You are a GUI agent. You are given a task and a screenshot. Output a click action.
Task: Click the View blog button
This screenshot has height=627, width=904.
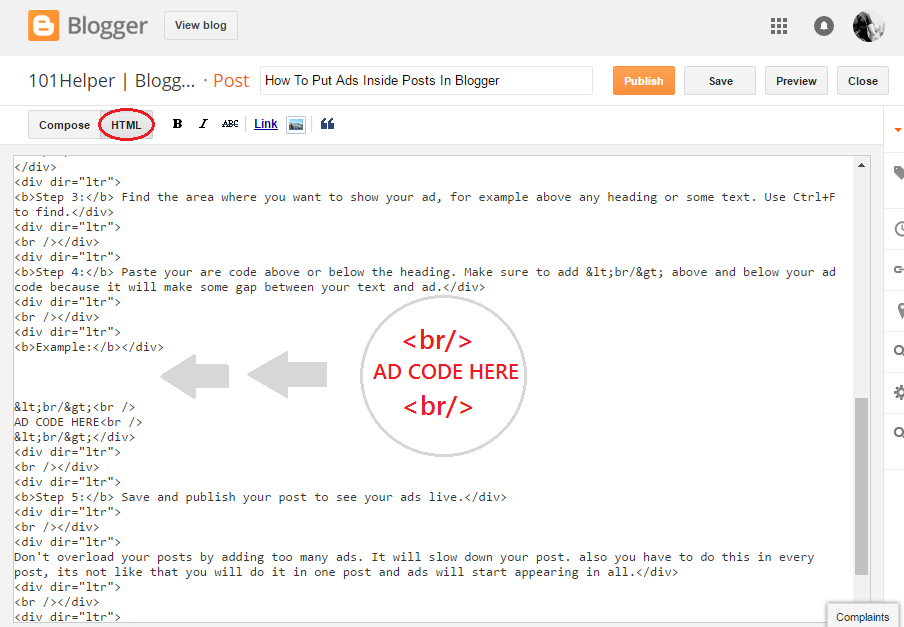(x=201, y=25)
